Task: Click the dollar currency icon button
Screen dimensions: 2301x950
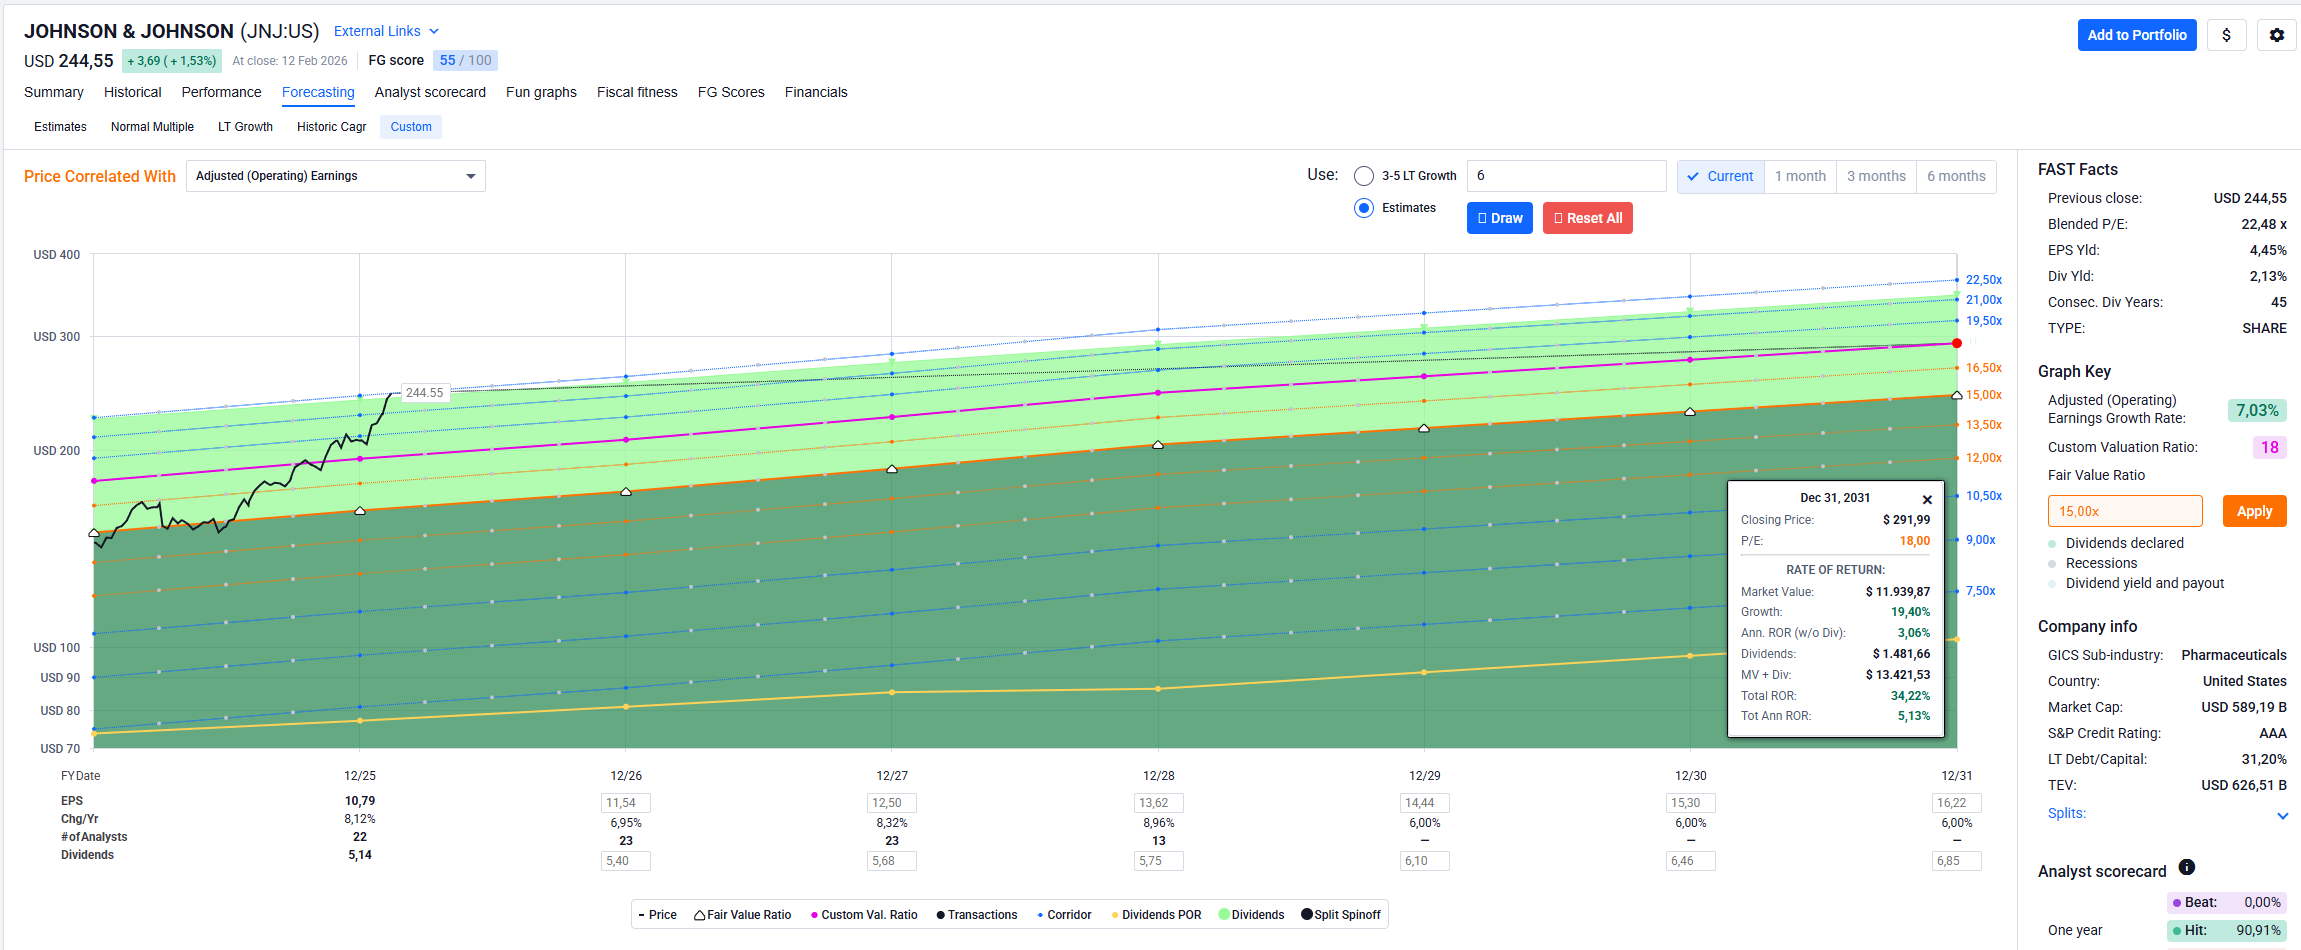Action: pyautogui.click(x=2226, y=35)
